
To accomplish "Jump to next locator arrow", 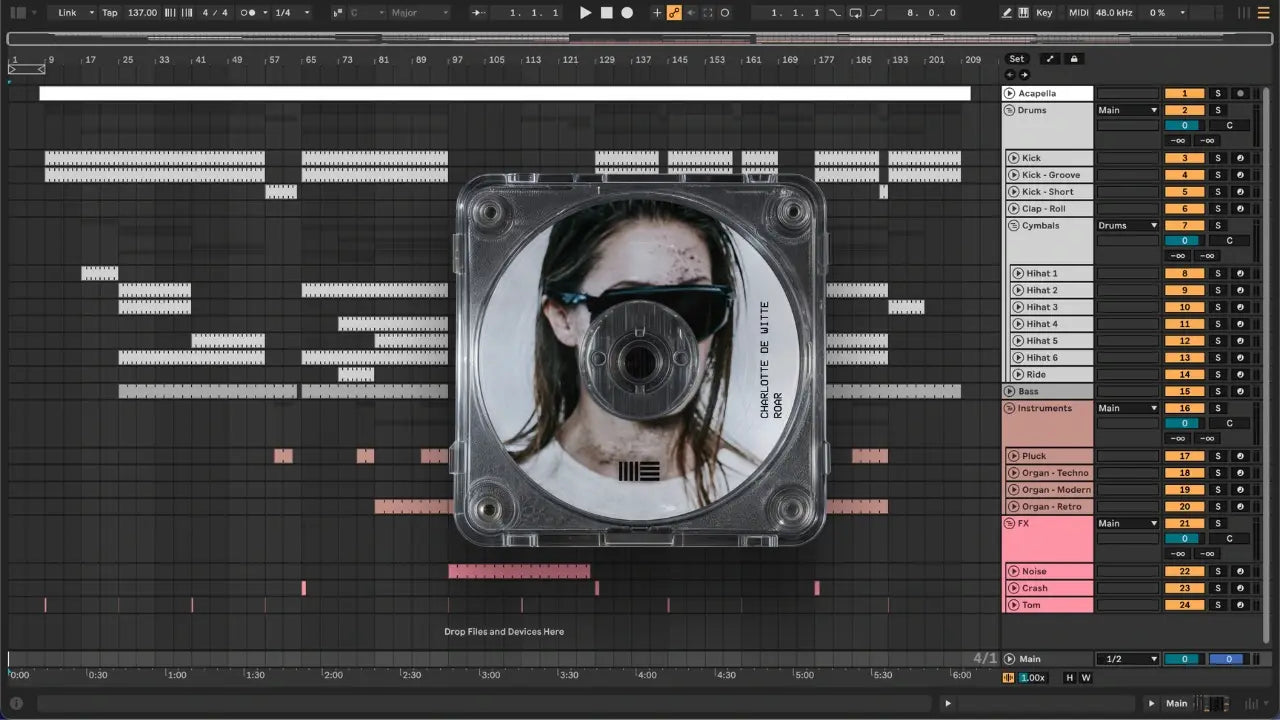I will 1023,74.
